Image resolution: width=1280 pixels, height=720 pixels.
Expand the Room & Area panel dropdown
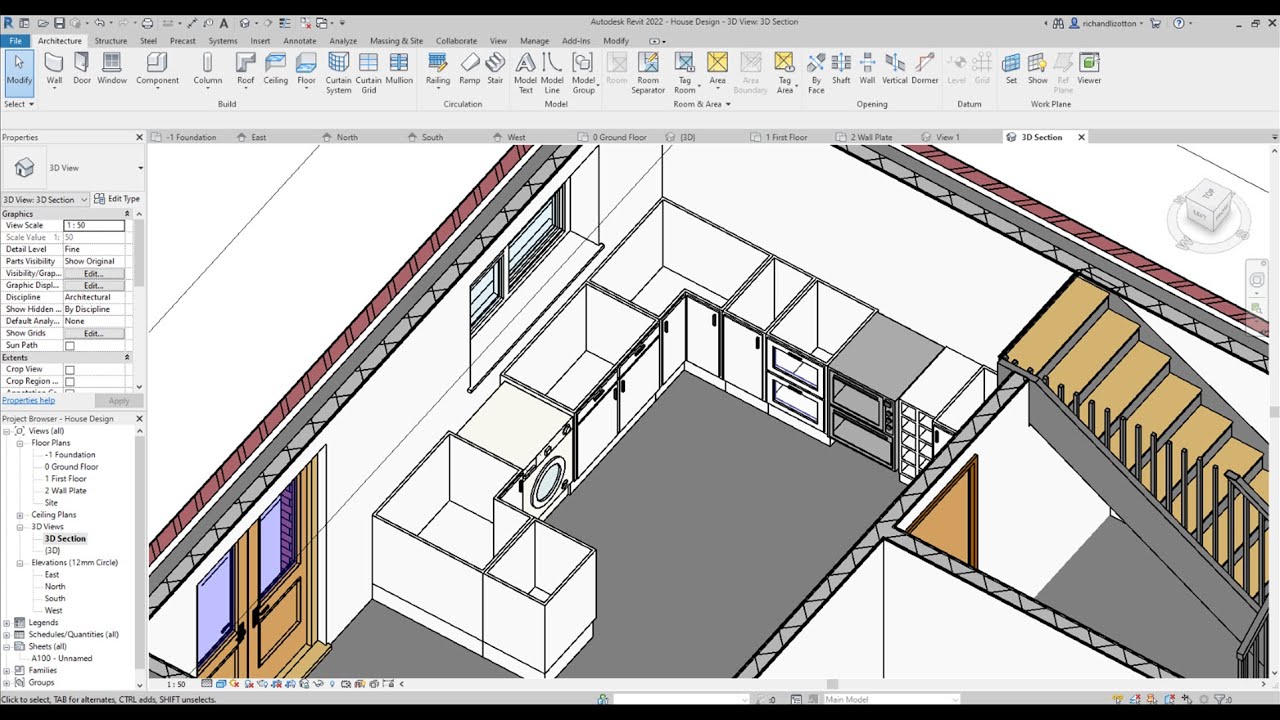(702, 104)
